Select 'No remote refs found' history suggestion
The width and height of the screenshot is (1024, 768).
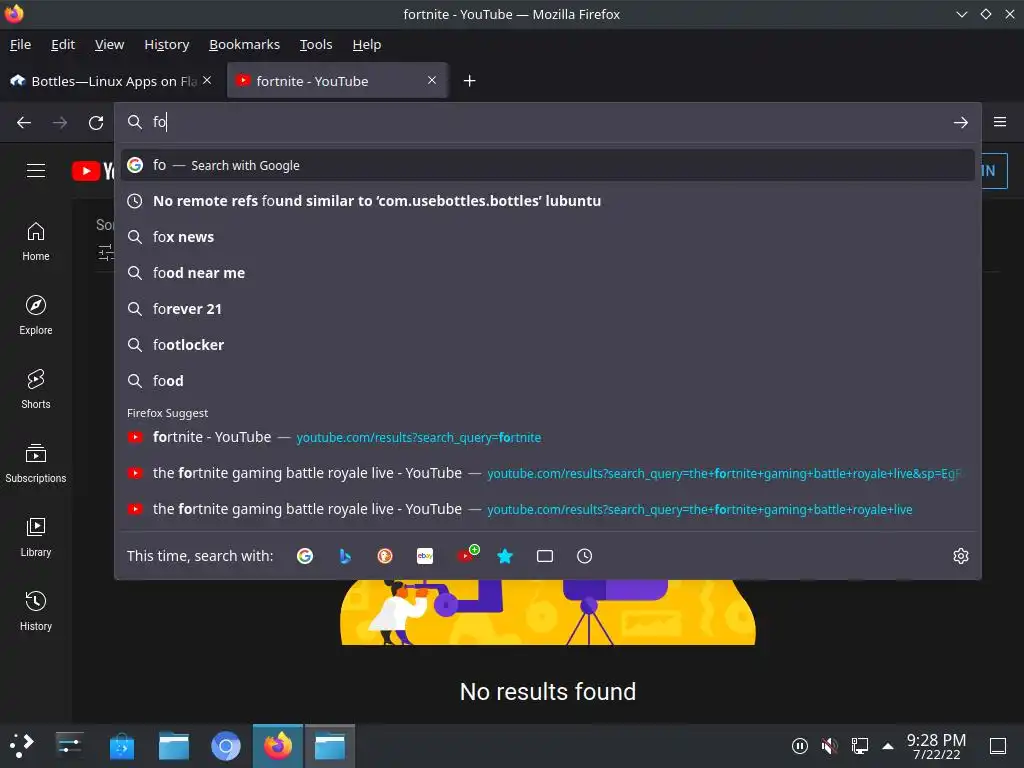[x=547, y=201]
